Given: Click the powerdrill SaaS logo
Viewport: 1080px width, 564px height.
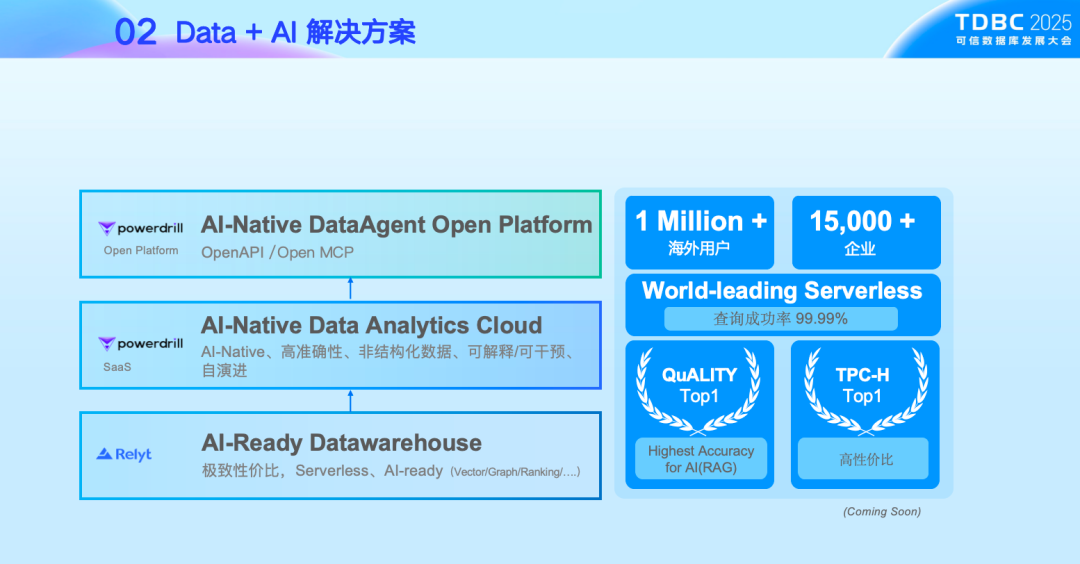Looking at the screenshot, I should pos(141,344).
